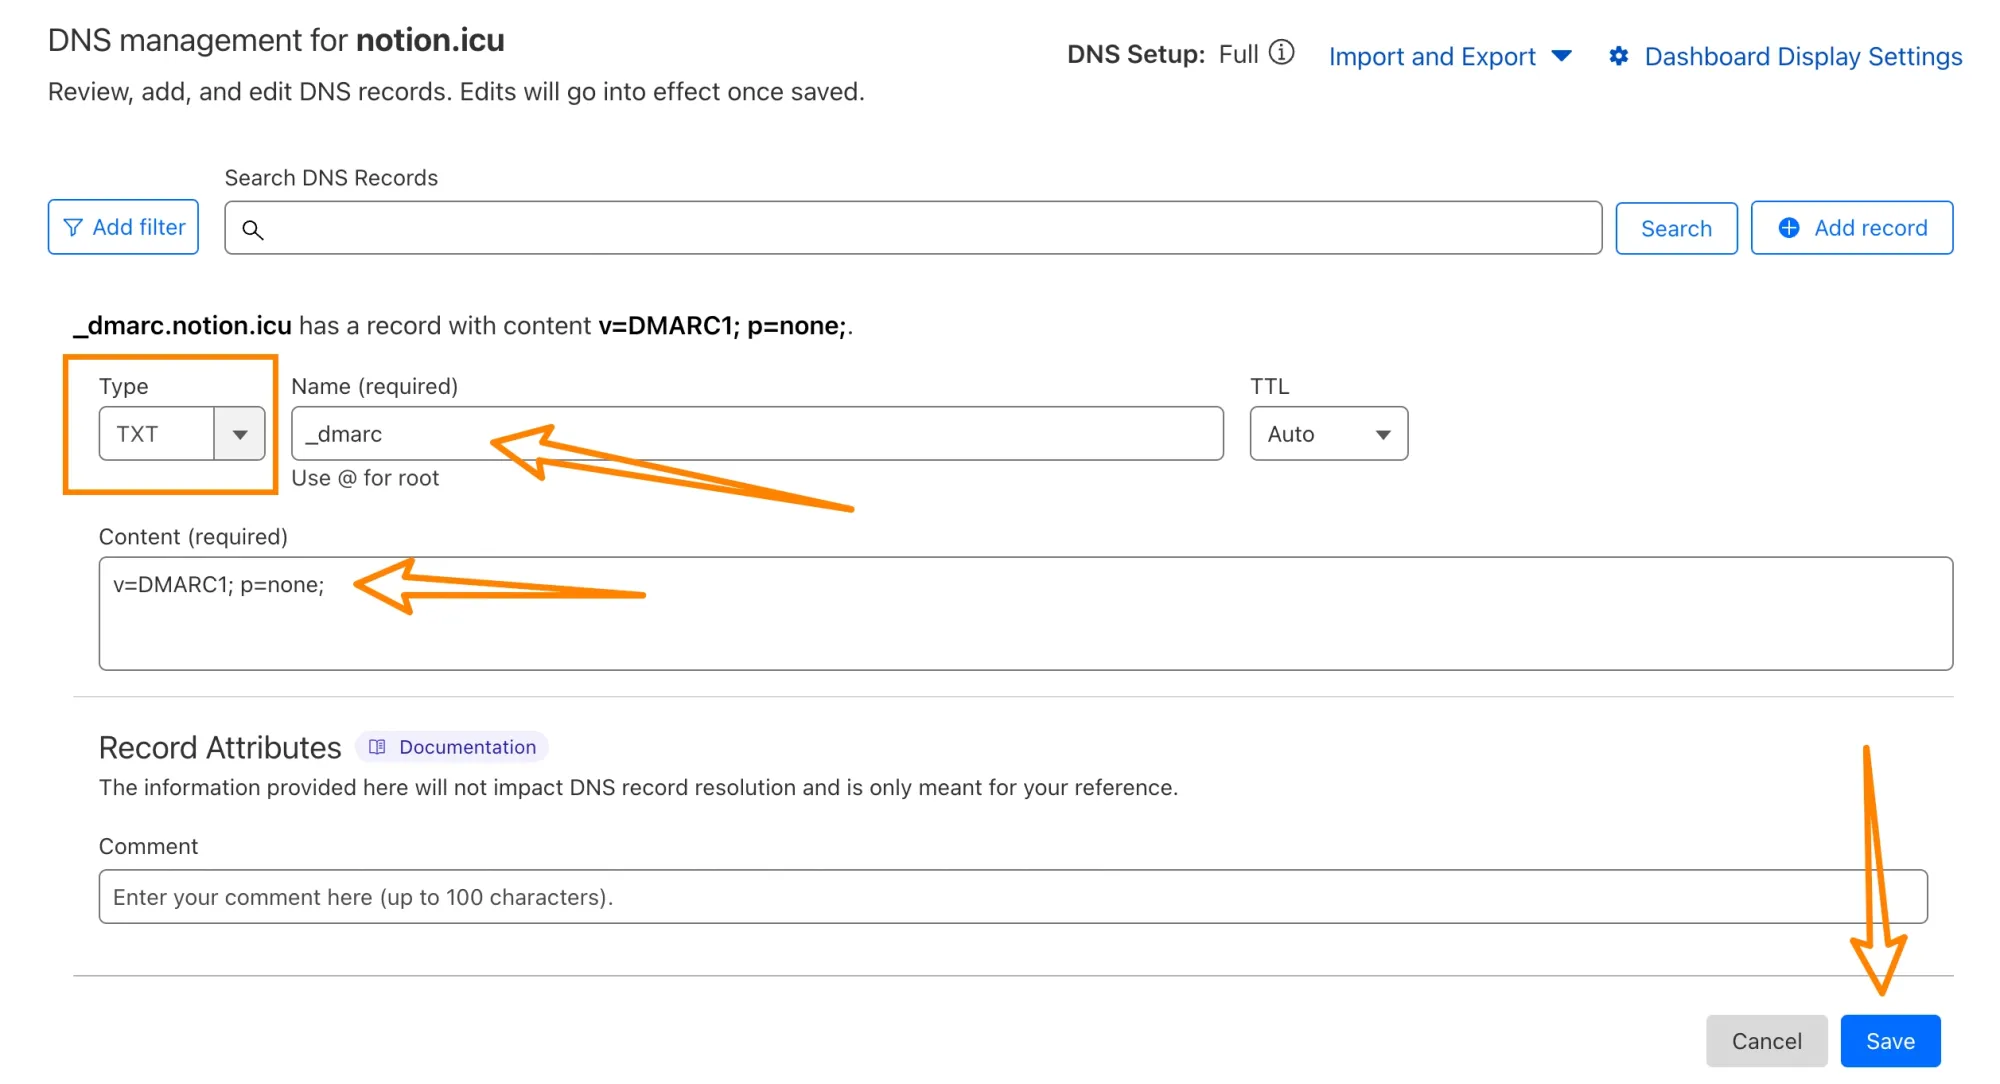Click the Save button

tap(1890, 1040)
